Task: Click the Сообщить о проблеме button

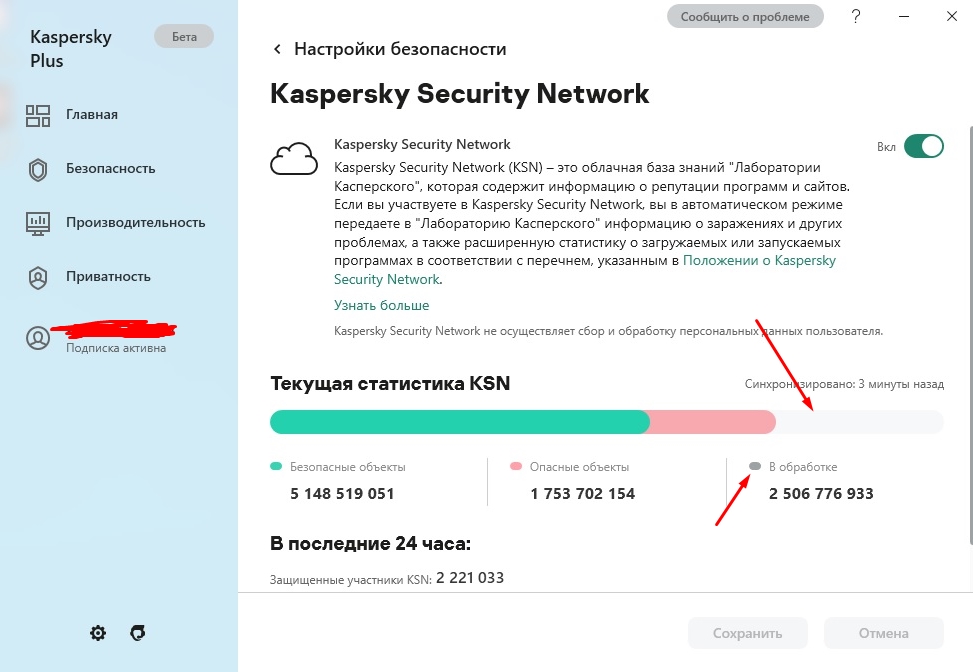Action: [x=745, y=16]
